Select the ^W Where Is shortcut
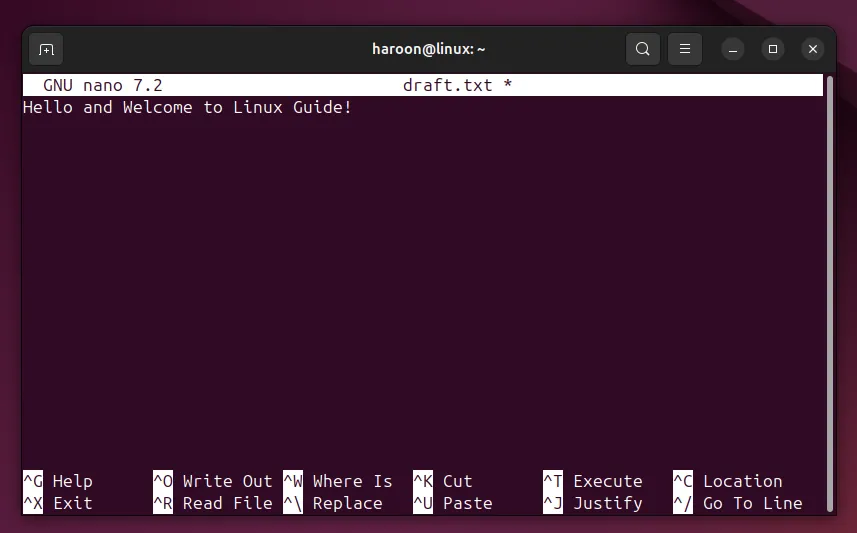This screenshot has height=533, width=857. [338, 481]
